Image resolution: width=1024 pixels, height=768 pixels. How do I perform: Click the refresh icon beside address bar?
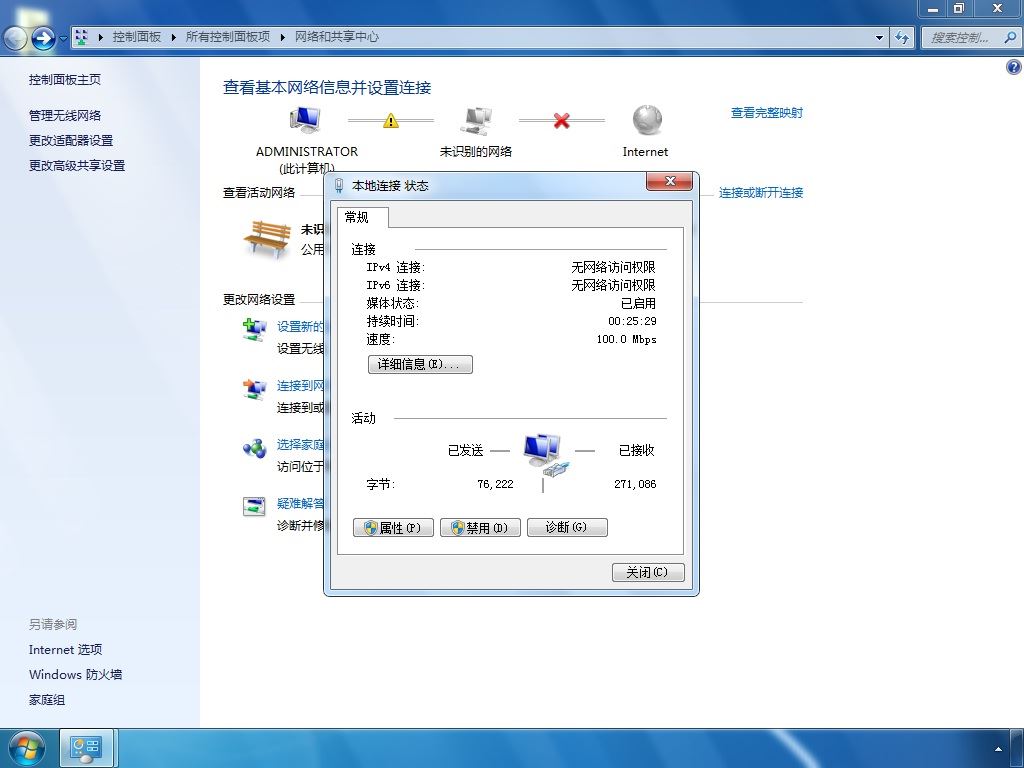pyautogui.click(x=902, y=37)
